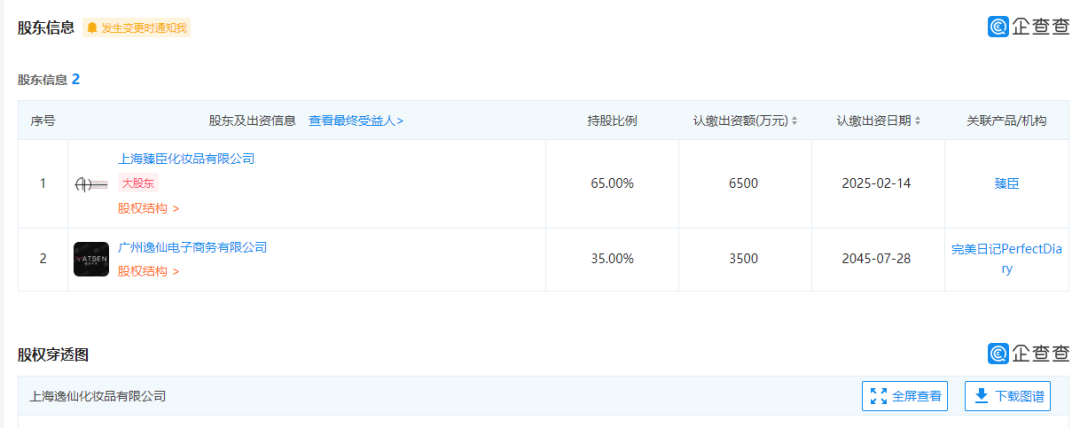The width and height of the screenshot is (1080, 428).
Task: Sort by 认缴出资额(万元) column arrows
Action: coord(794,121)
